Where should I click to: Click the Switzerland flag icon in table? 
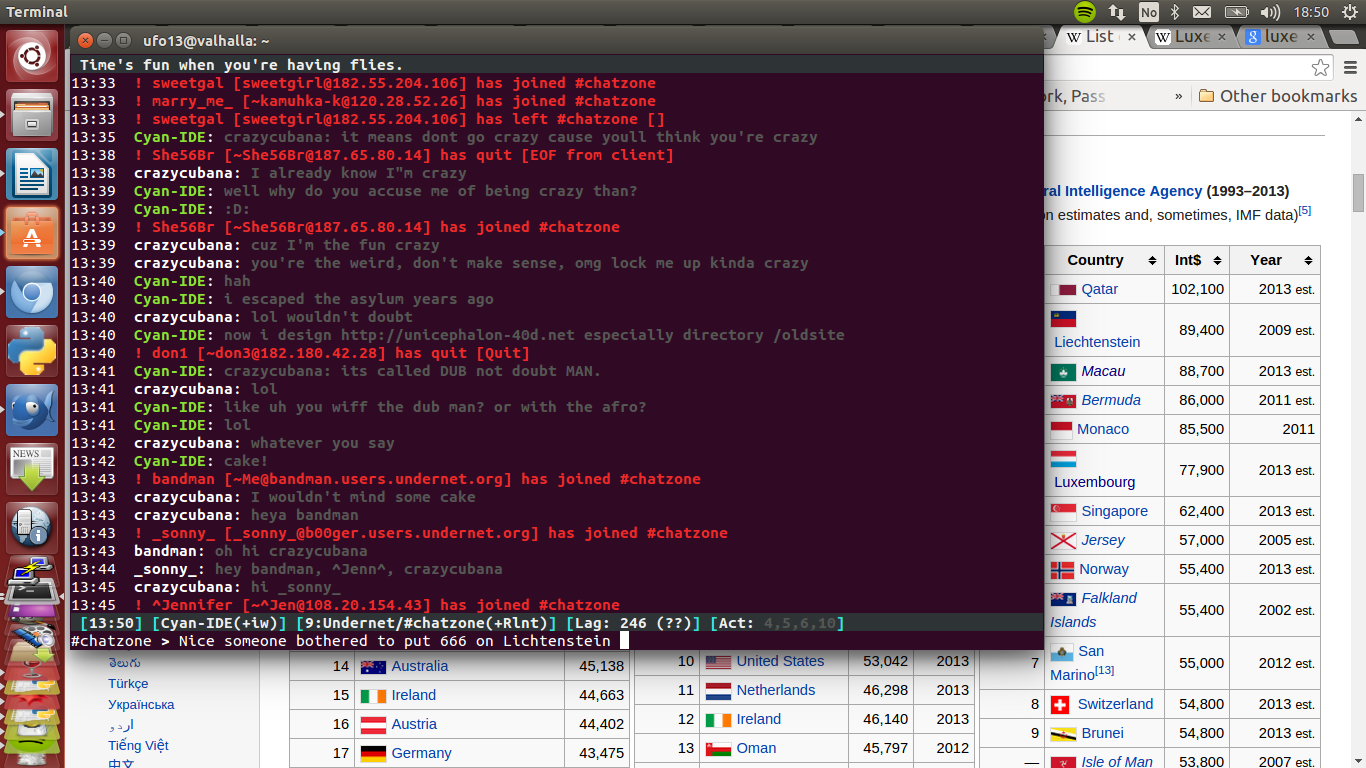(x=1062, y=704)
